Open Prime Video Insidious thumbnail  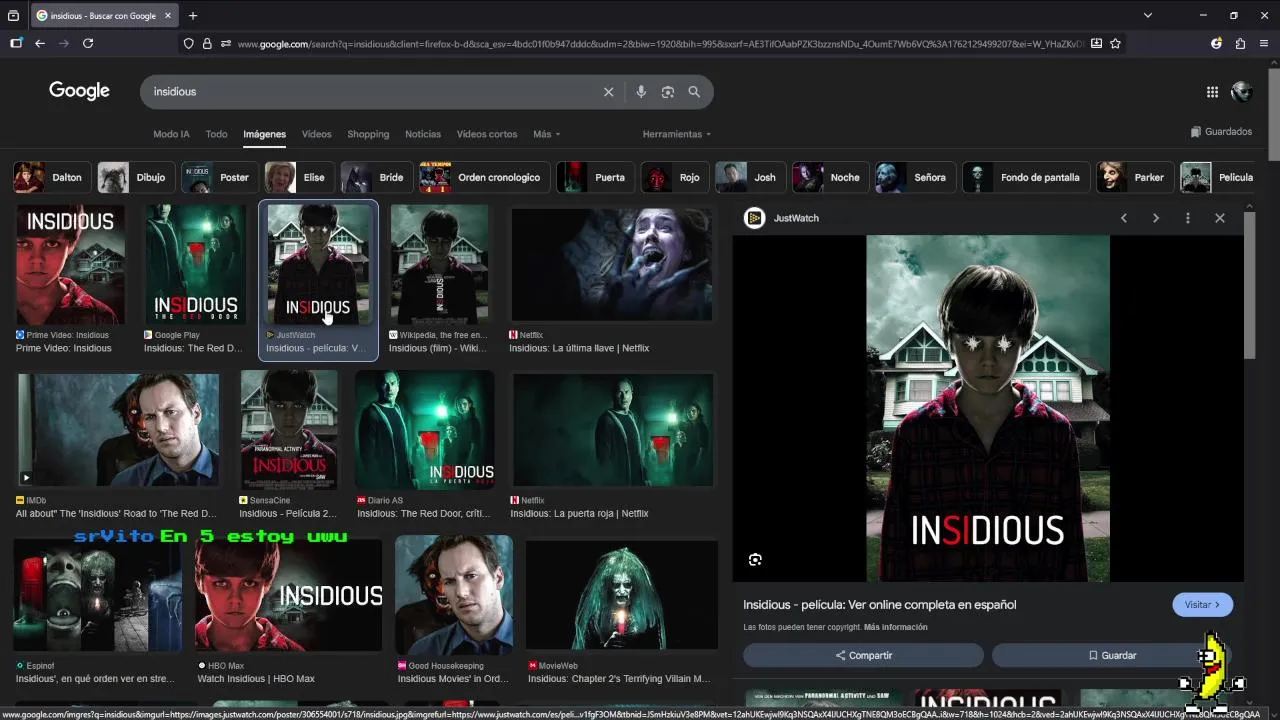(70, 265)
